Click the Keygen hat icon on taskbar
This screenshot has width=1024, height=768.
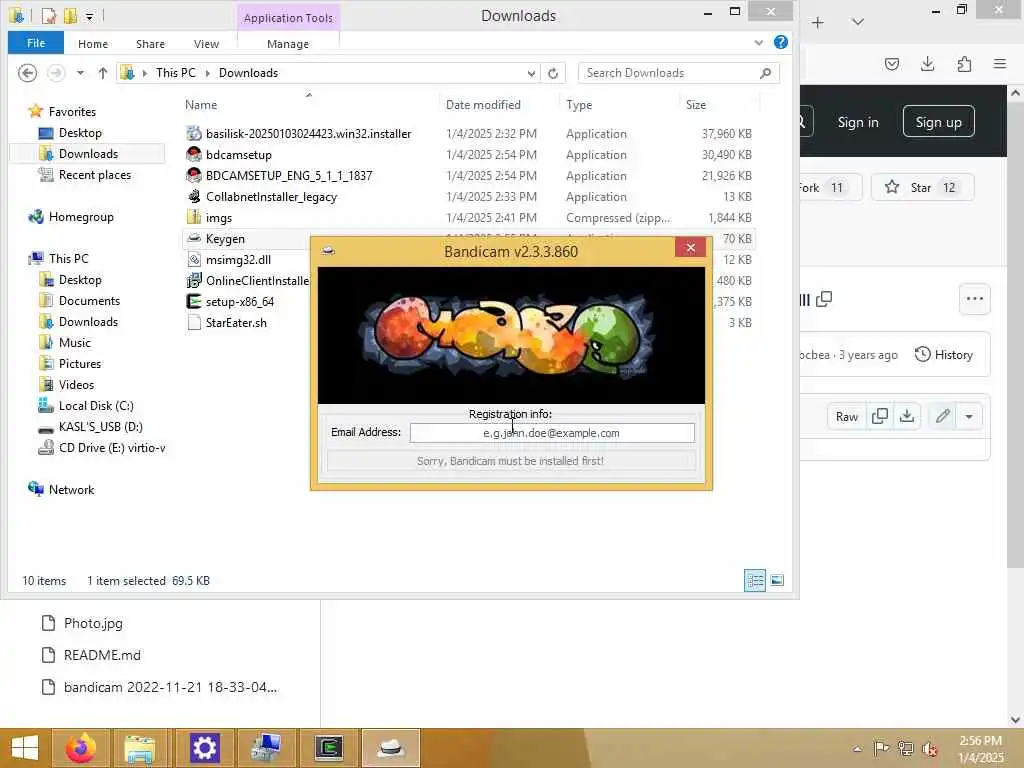[x=391, y=748]
